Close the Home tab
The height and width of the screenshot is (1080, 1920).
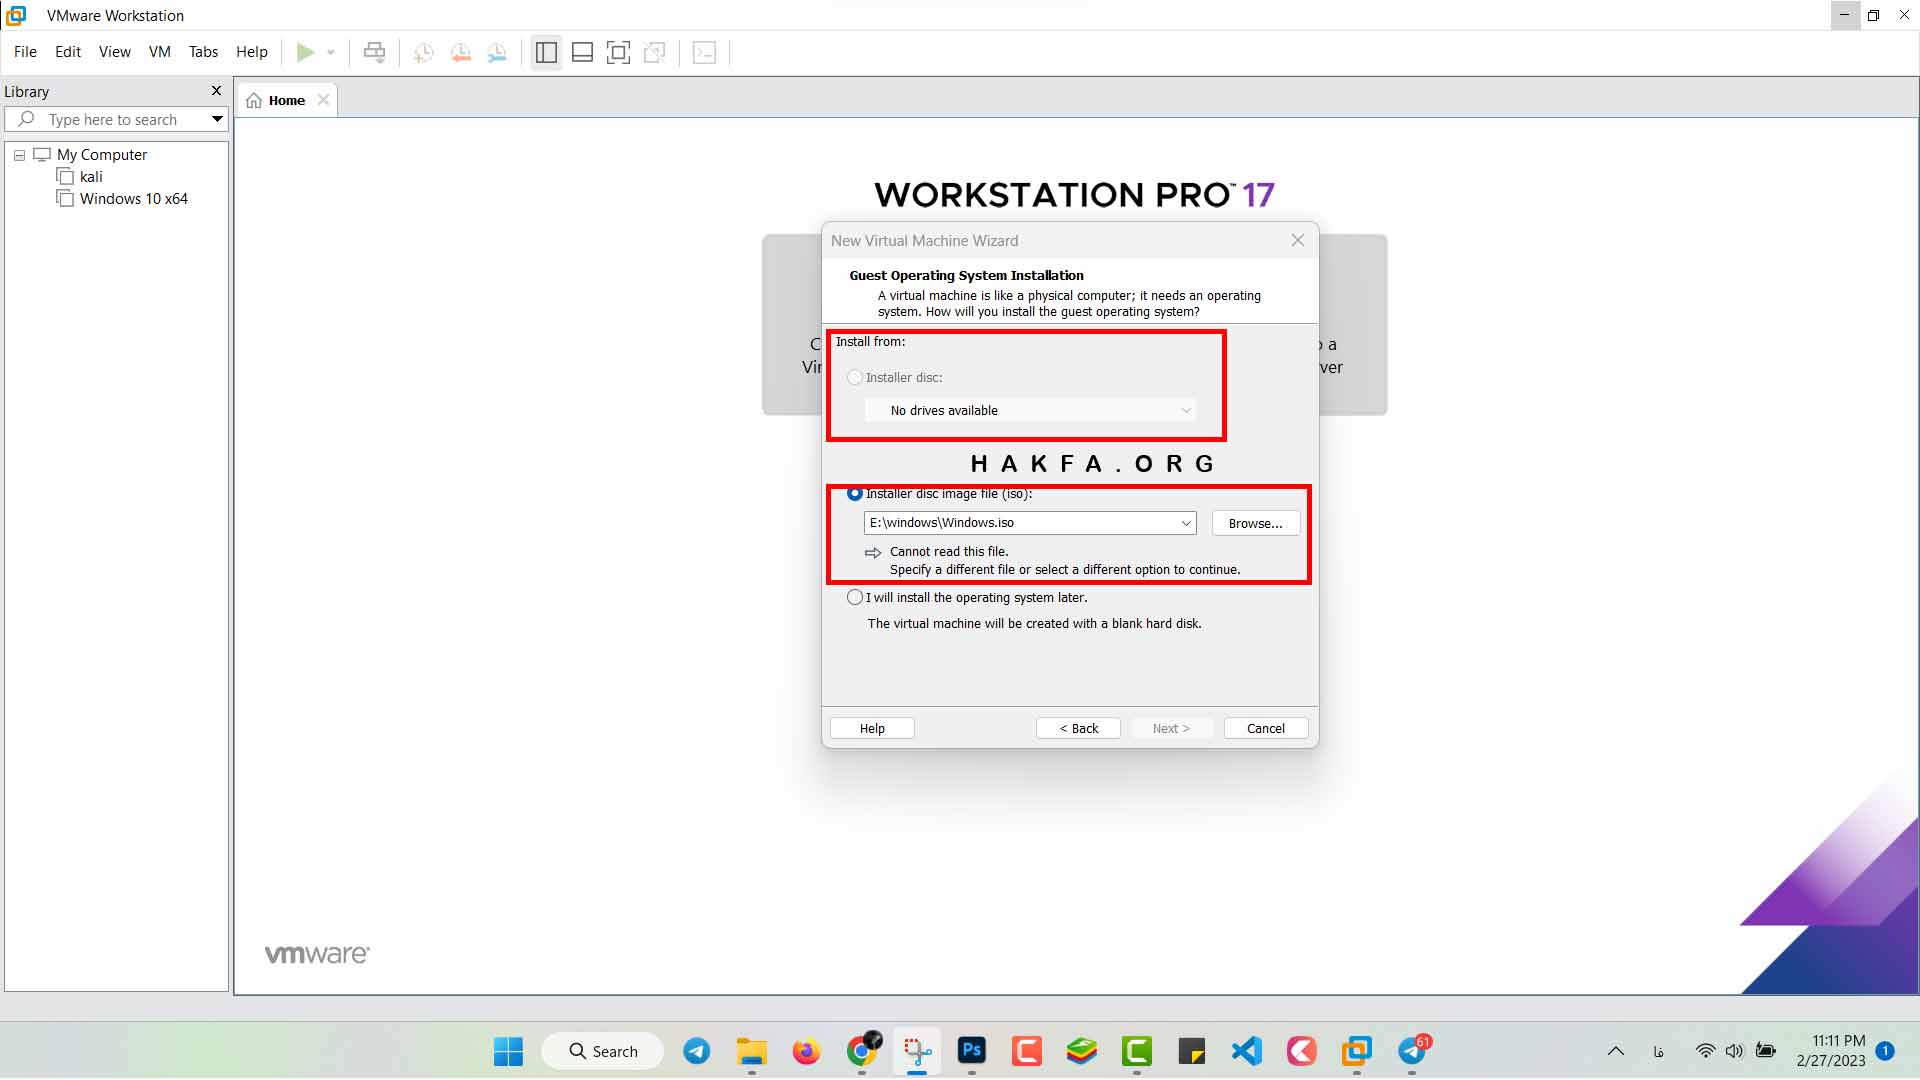point(323,100)
